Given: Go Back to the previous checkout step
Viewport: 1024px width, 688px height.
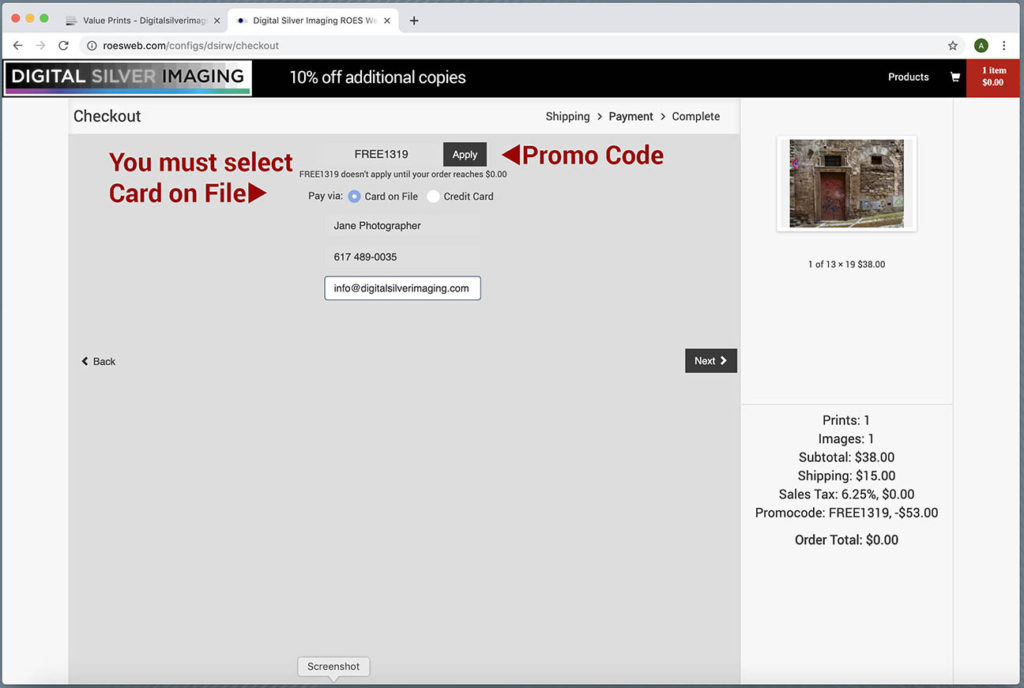Looking at the screenshot, I should point(99,362).
